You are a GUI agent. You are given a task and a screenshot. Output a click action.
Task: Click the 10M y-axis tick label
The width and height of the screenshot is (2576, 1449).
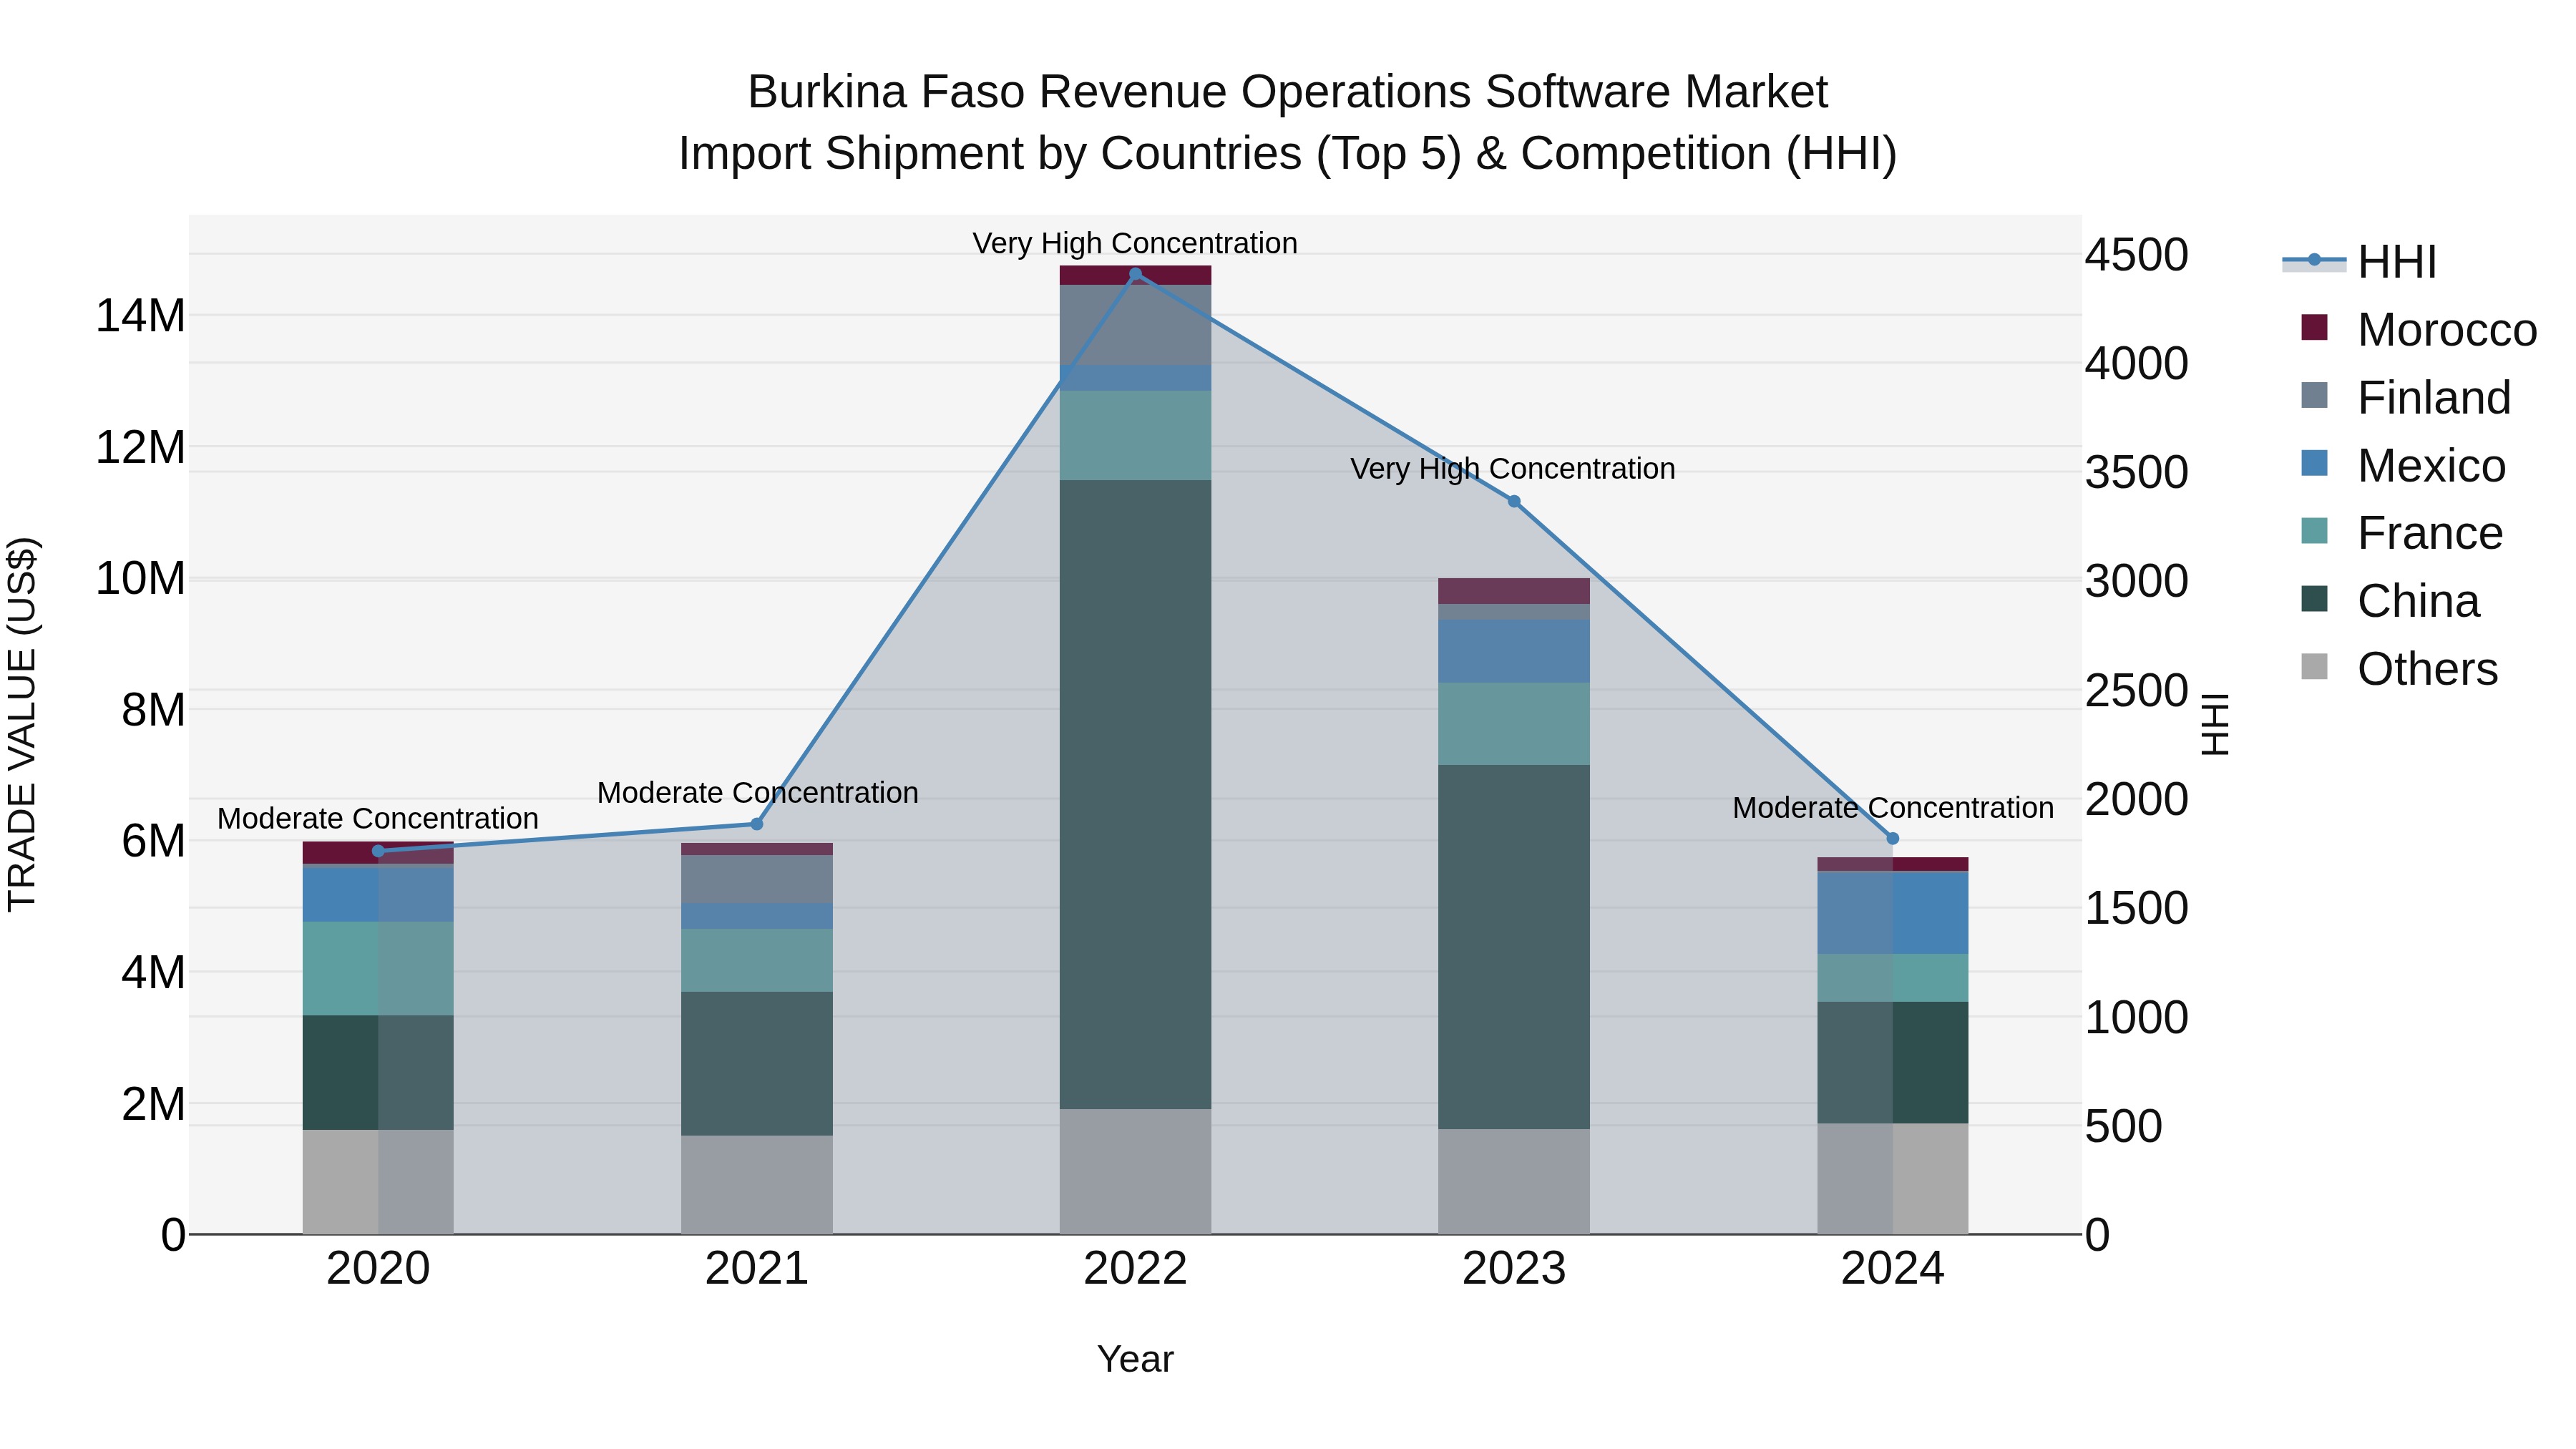point(140,579)
